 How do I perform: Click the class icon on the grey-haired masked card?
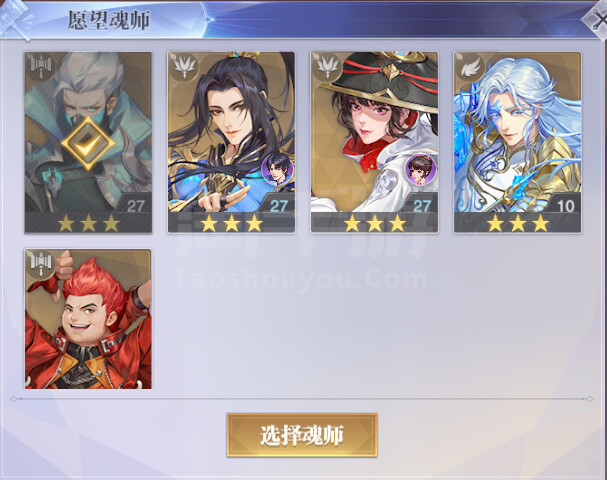click(41, 67)
